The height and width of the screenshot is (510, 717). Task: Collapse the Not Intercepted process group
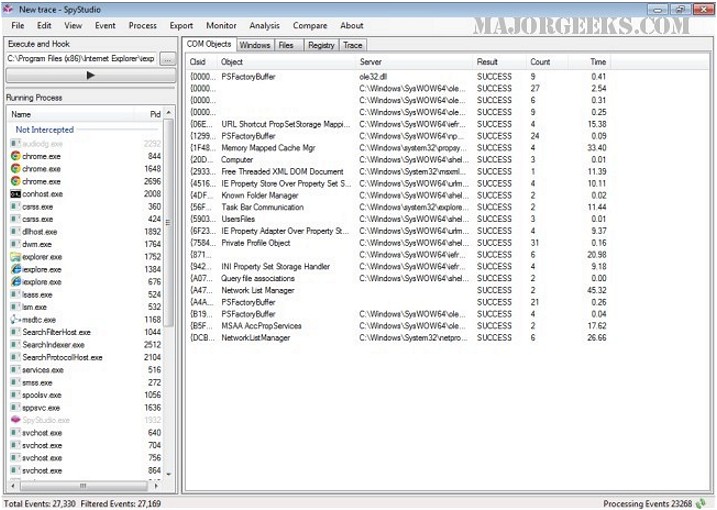pyautogui.click(x=44, y=129)
